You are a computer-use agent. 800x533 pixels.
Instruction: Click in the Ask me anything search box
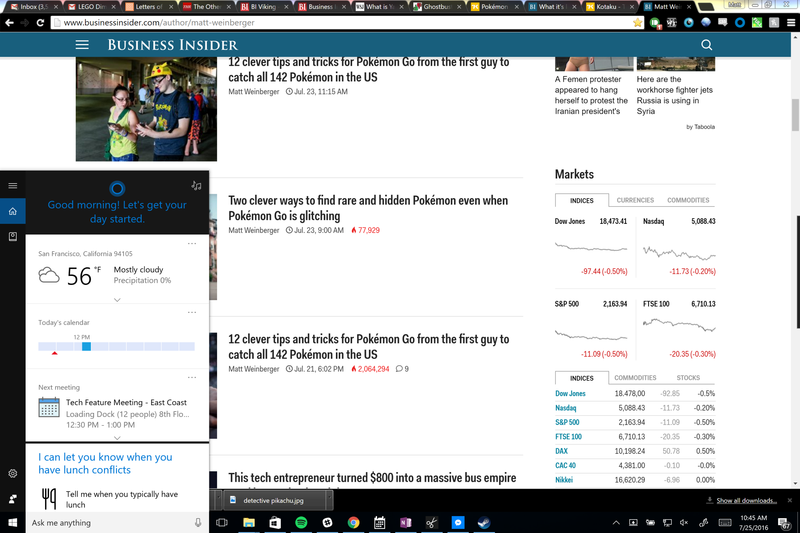click(110, 522)
